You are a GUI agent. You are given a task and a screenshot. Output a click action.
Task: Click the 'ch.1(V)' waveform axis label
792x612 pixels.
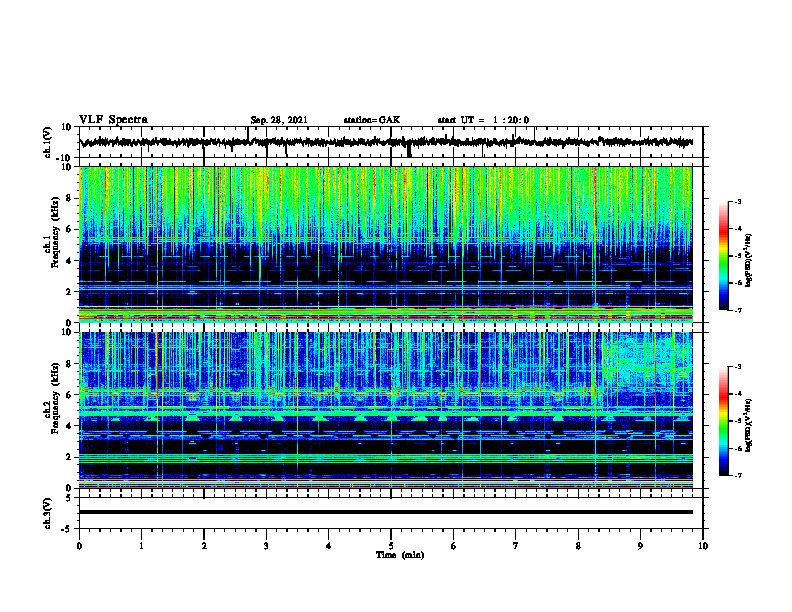[x=48, y=142]
